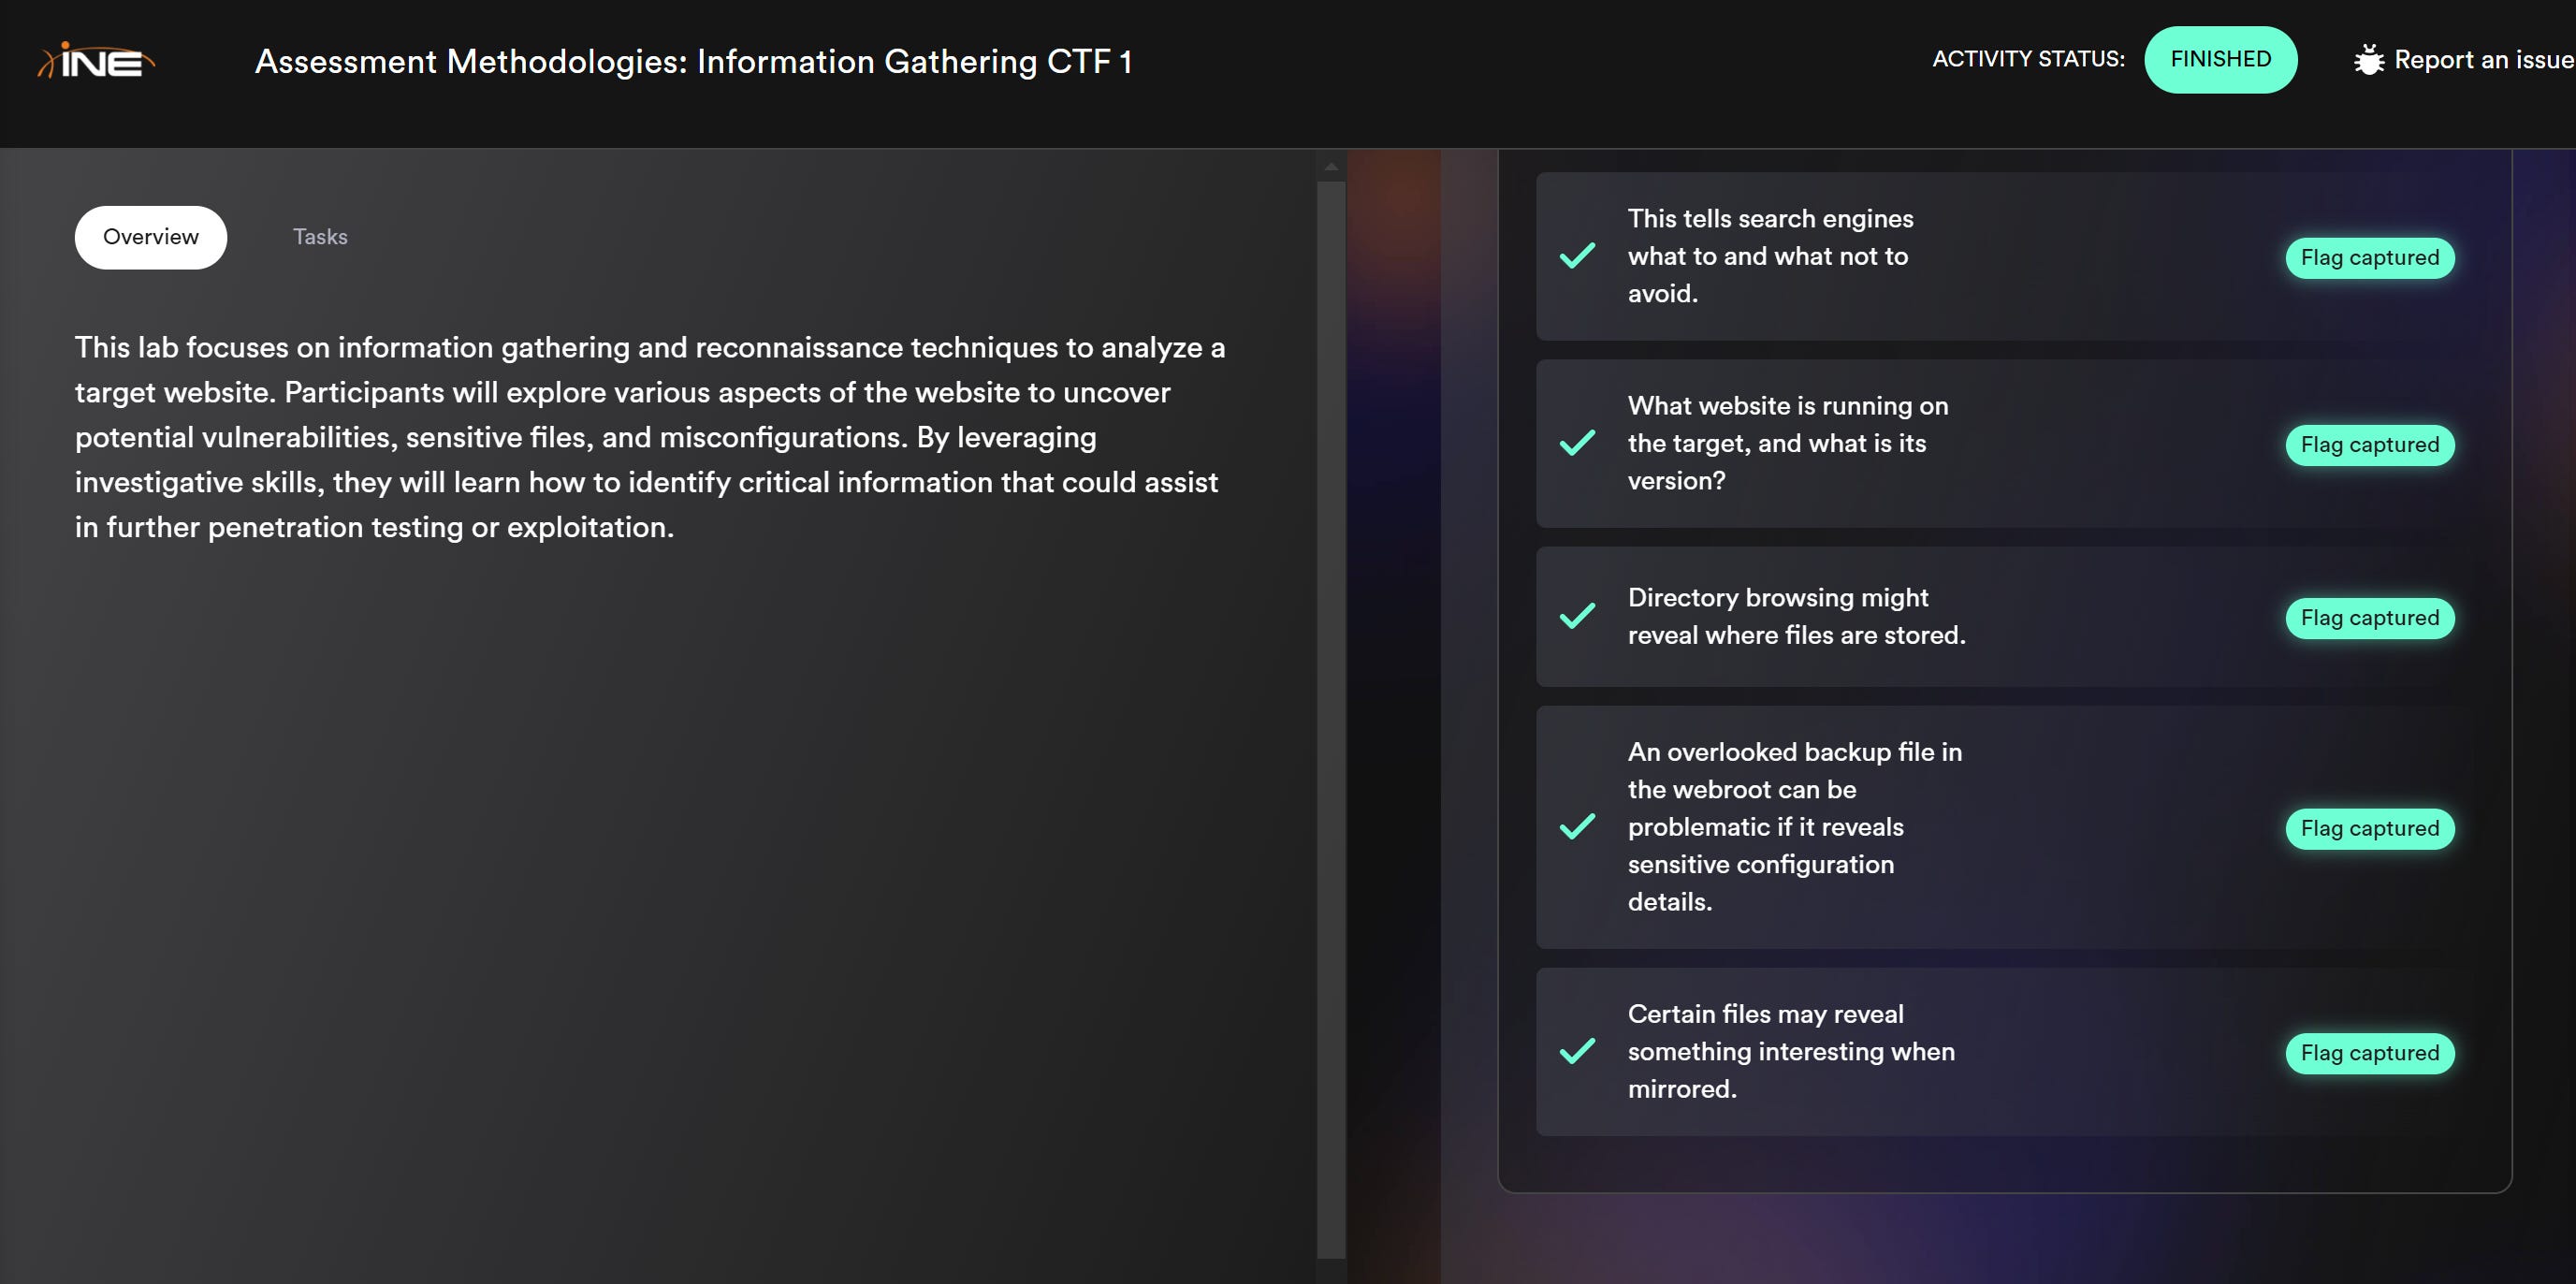Switch to the Tasks tab

coord(320,237)
